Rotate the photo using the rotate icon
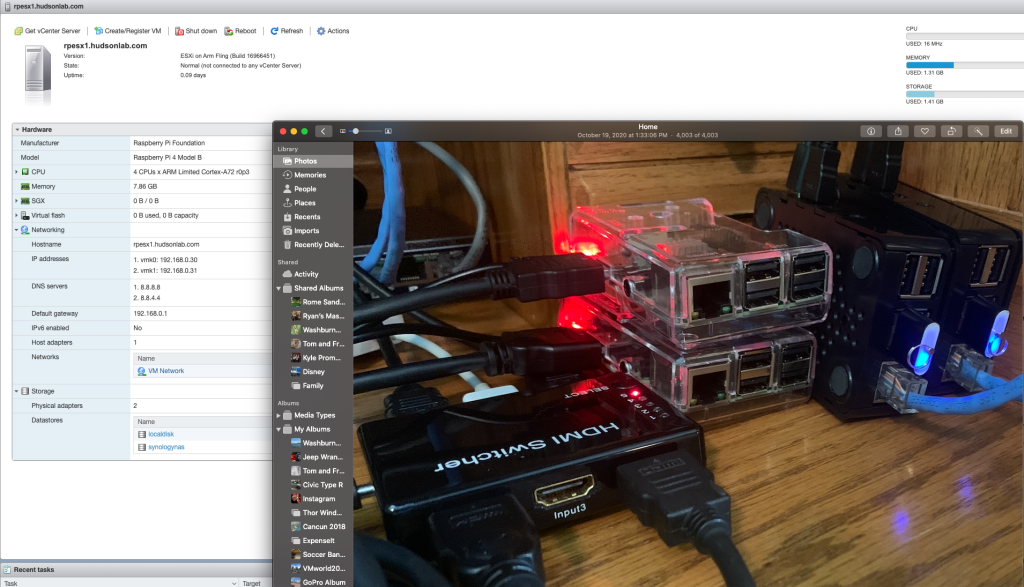1024x587 pixels. click(950, 131)
